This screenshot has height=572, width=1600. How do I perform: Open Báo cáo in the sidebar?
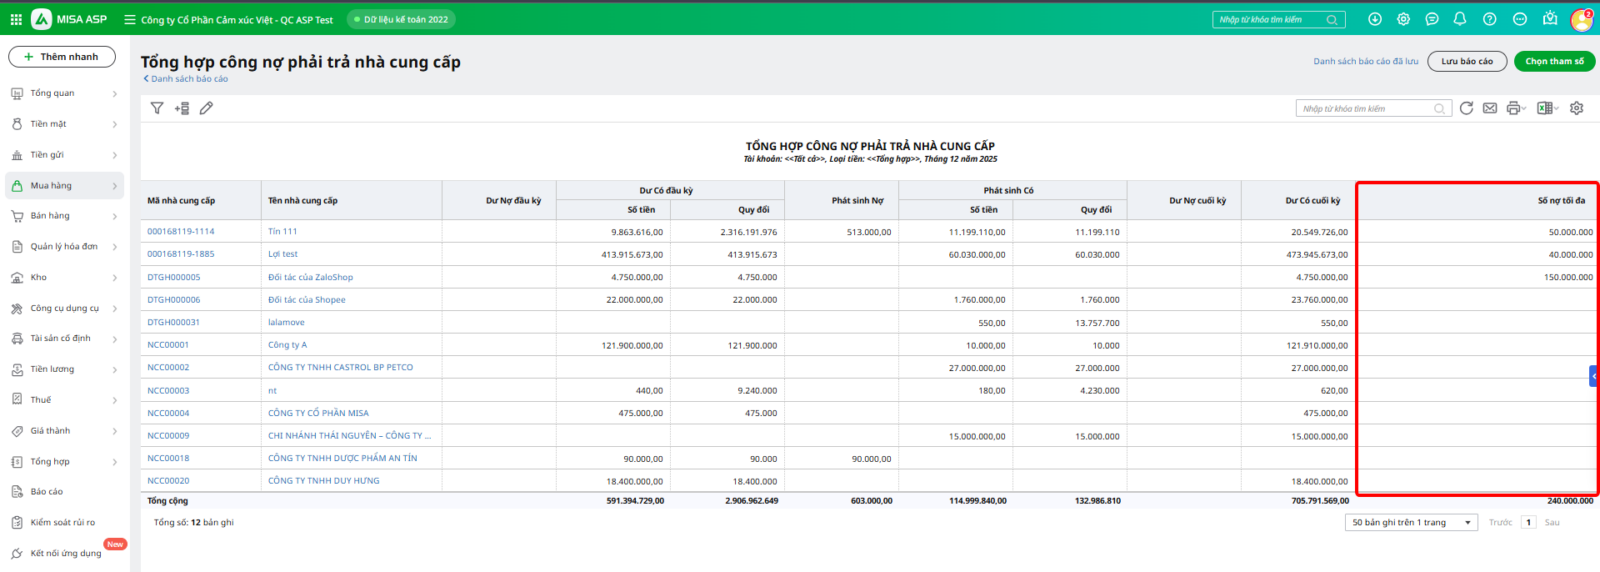(x=47, y=492)
